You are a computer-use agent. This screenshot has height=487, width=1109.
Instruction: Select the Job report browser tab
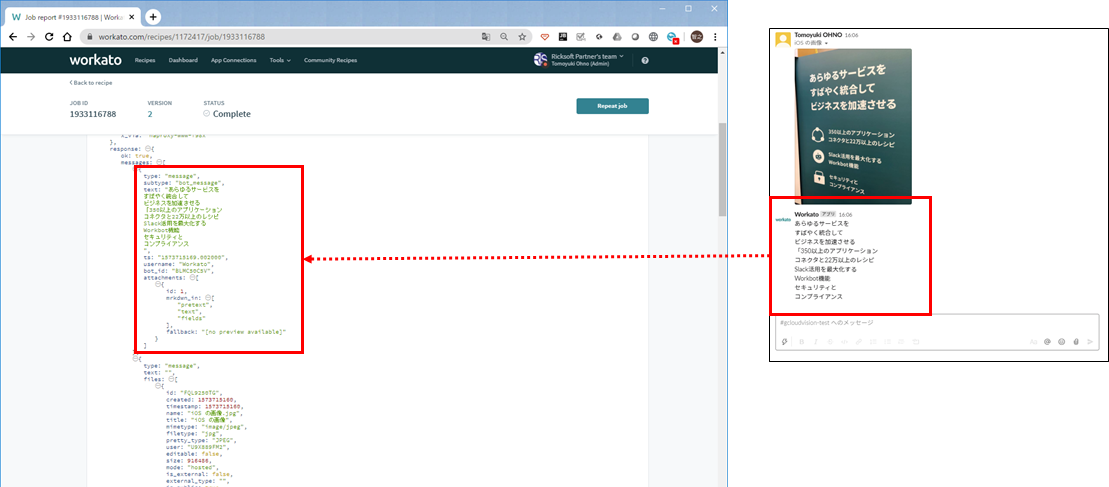pos(71,16)
